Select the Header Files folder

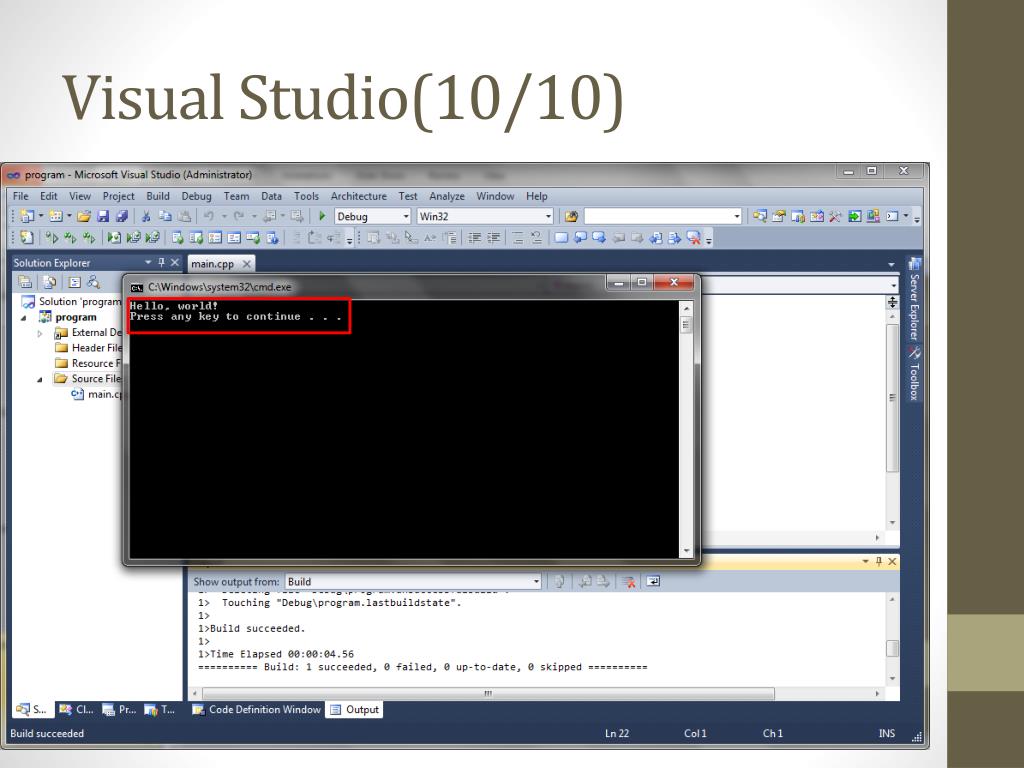point(89,348)
